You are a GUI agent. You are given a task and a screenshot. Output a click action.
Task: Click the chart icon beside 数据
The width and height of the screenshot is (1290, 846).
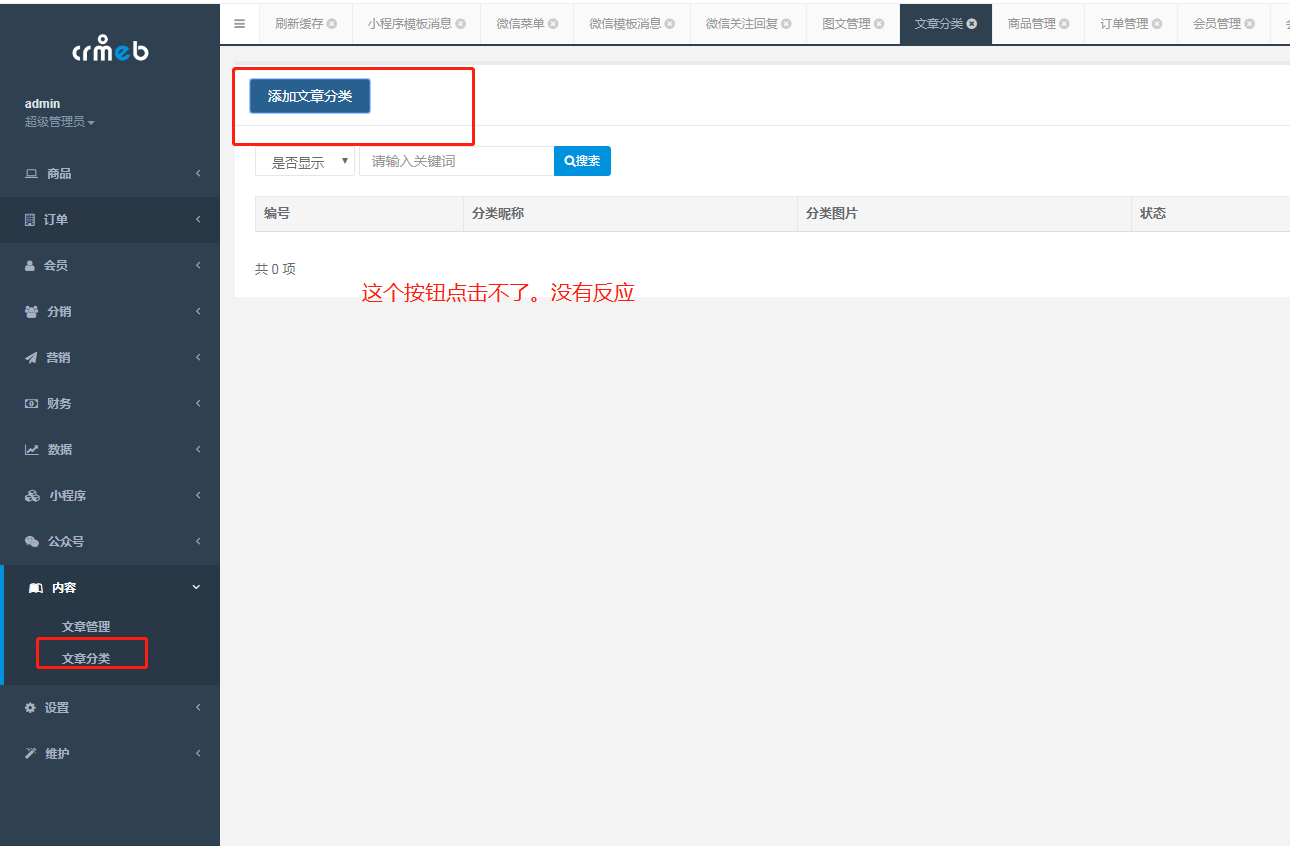click(x=32, y=450)
